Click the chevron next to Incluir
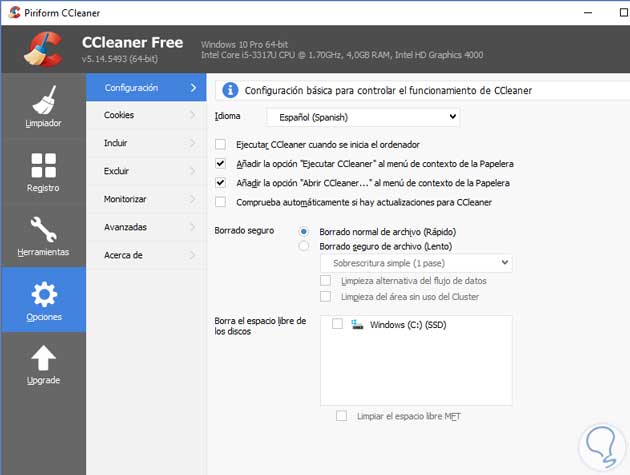Viewport: 630px width, 475px height. pyautogui.click(x=192, y=143)
